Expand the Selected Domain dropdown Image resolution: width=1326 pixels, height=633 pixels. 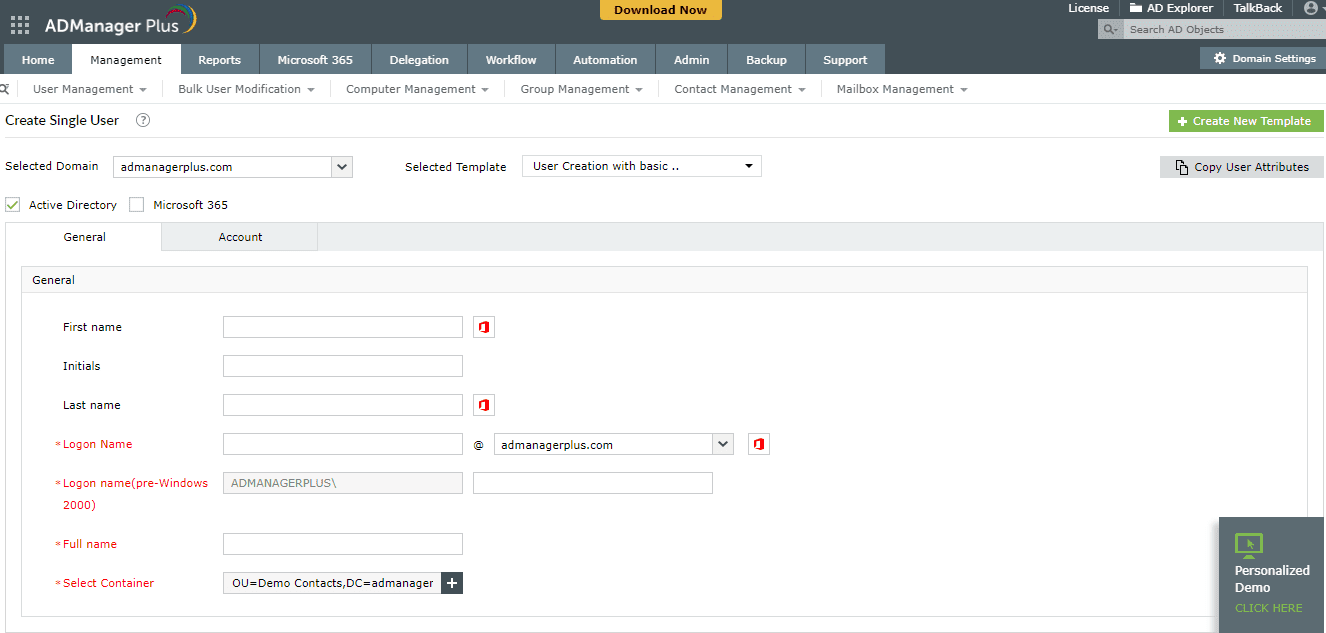pos(342,167)
